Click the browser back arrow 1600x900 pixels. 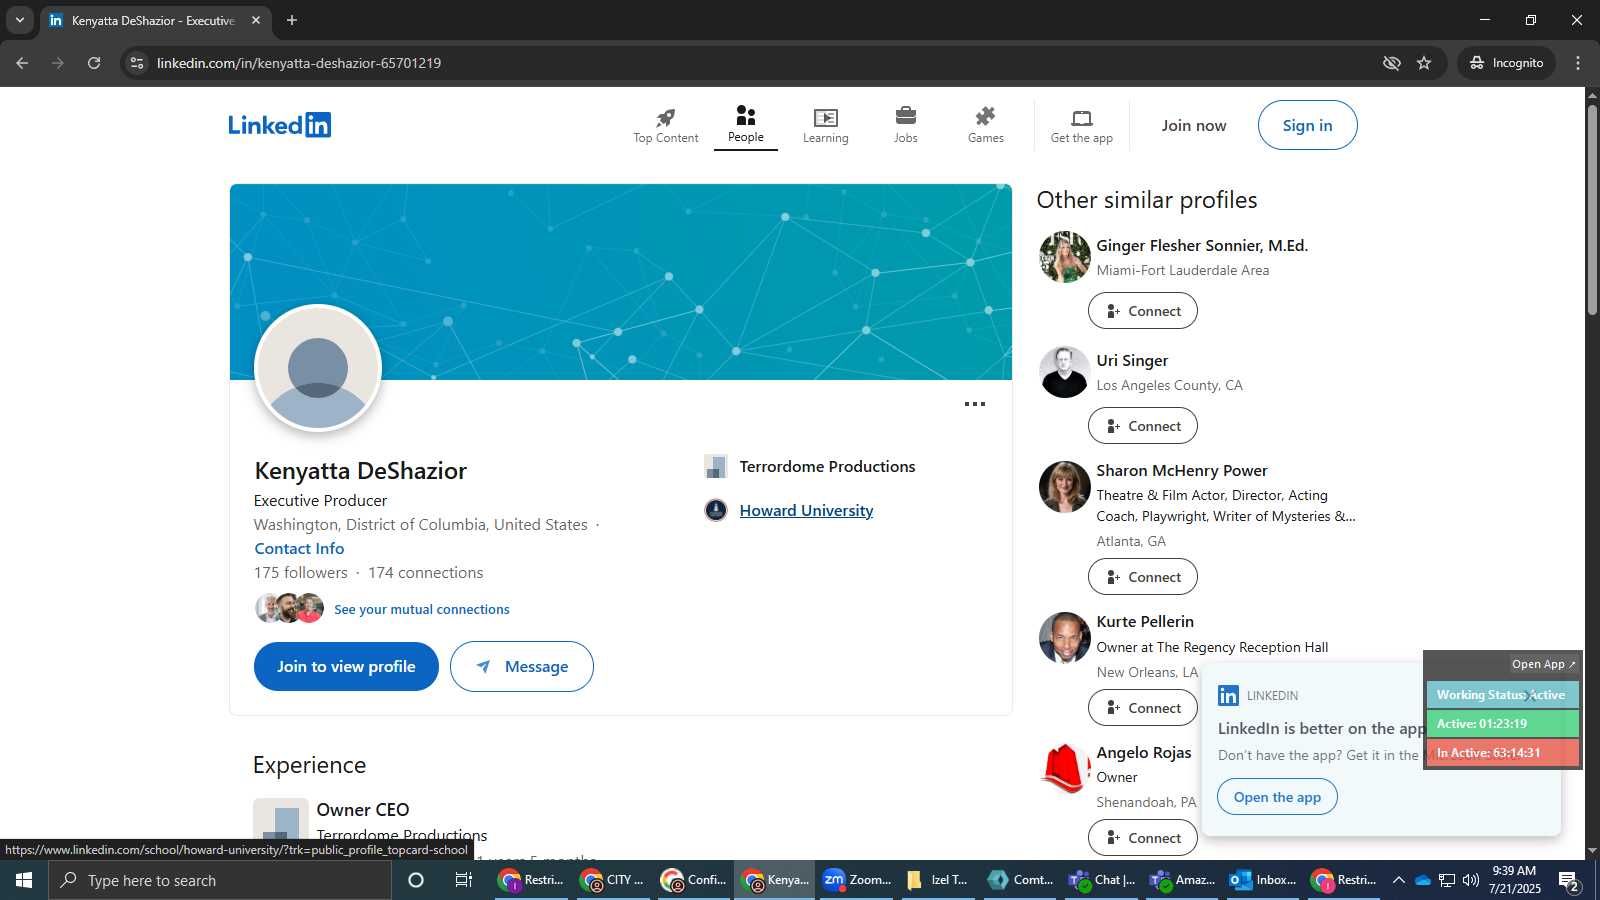click(22, 63)
